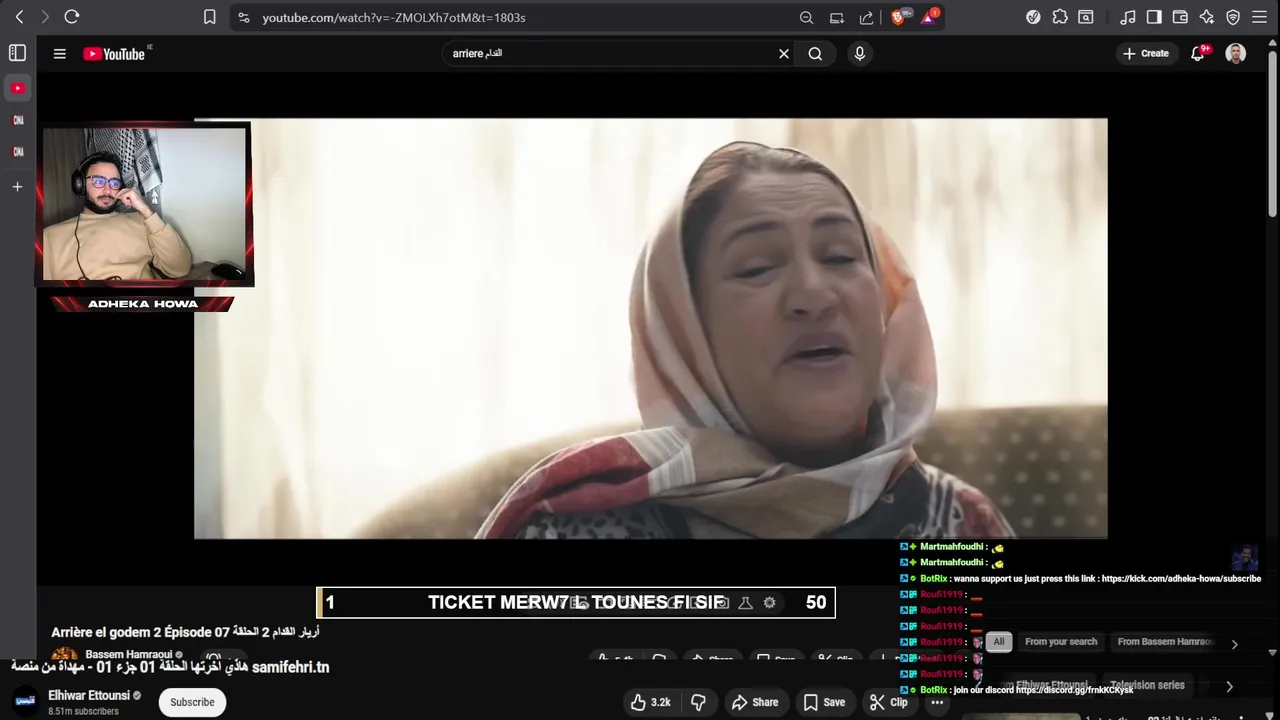
Task: Click the vertical tabs panel icon in left sidebar
Action: click(x=17, y=53)
